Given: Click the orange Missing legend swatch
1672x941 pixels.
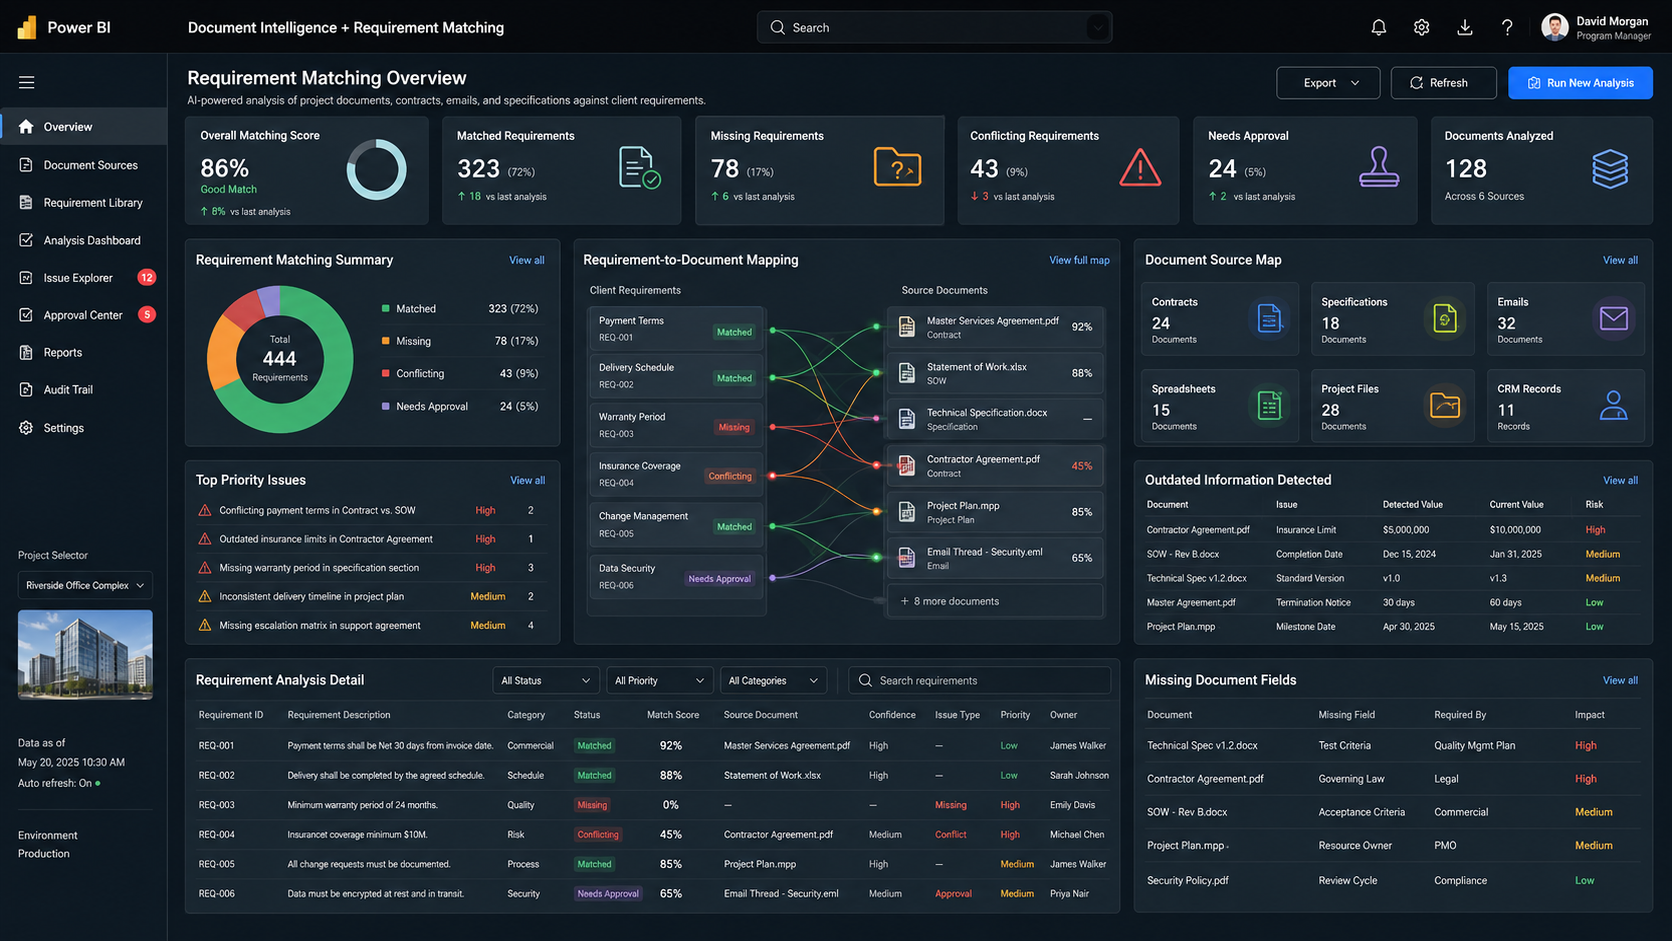Looking at the screenshot, I should (x=386, y=341).
